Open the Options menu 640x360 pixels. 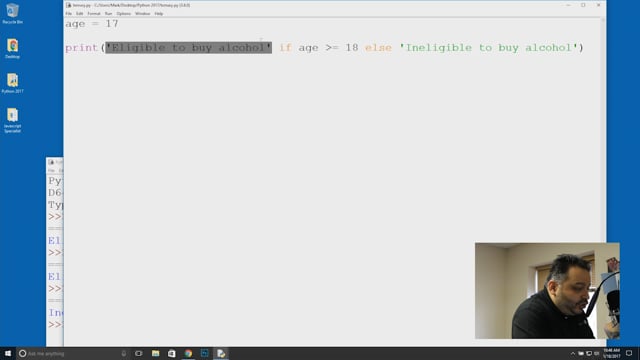pyautogui.click(x=124, y=13)
